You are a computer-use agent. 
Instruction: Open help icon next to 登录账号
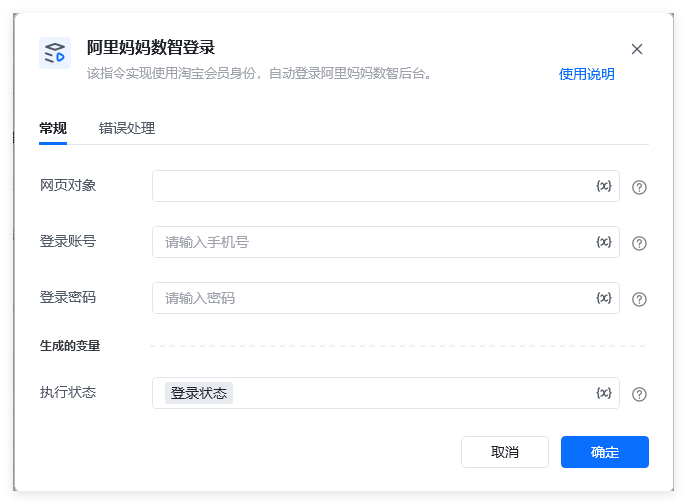pos(639,243)
